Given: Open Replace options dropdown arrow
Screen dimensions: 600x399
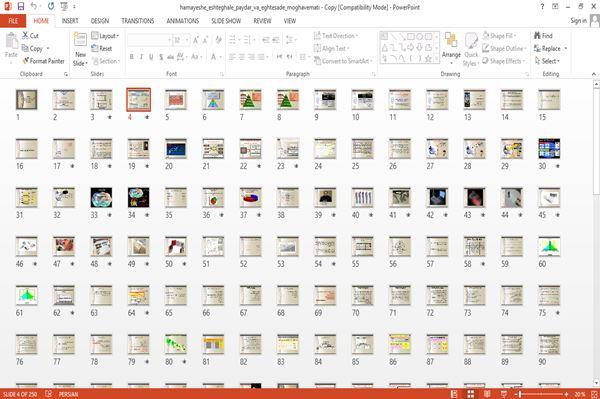Looking at the screenshot, I should point(566,49).
